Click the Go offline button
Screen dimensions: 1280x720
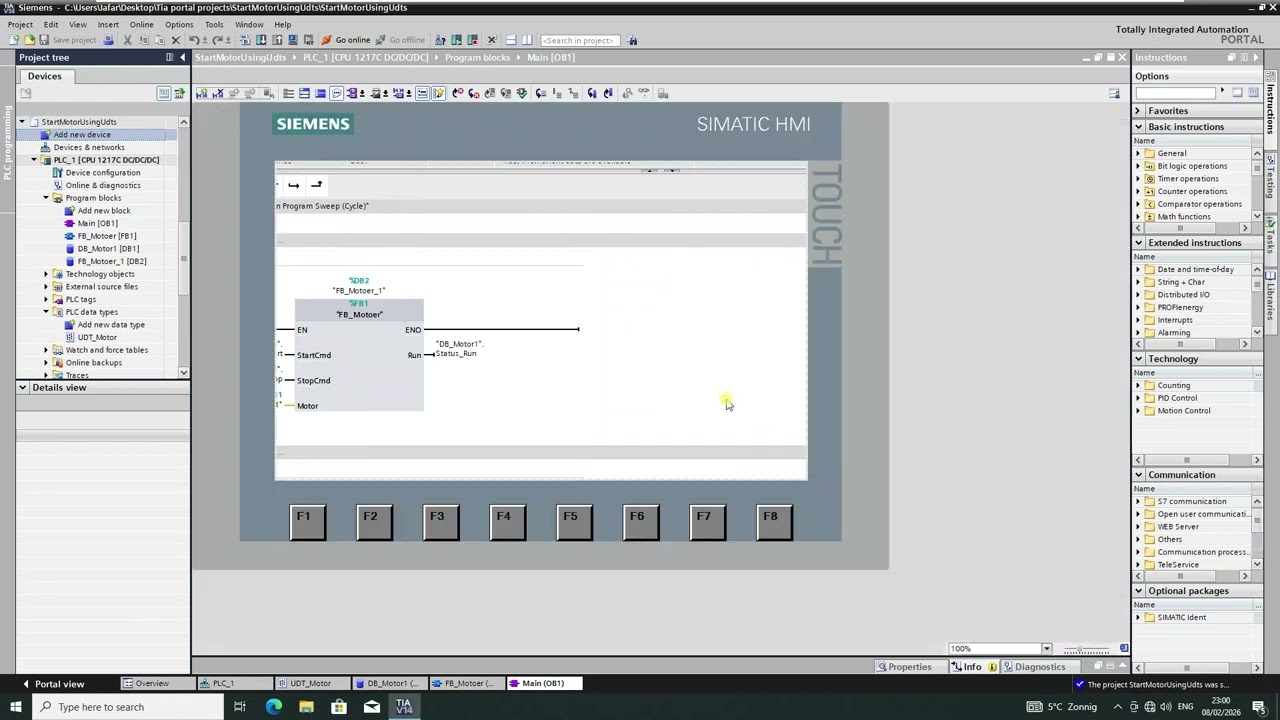[400, 40]
